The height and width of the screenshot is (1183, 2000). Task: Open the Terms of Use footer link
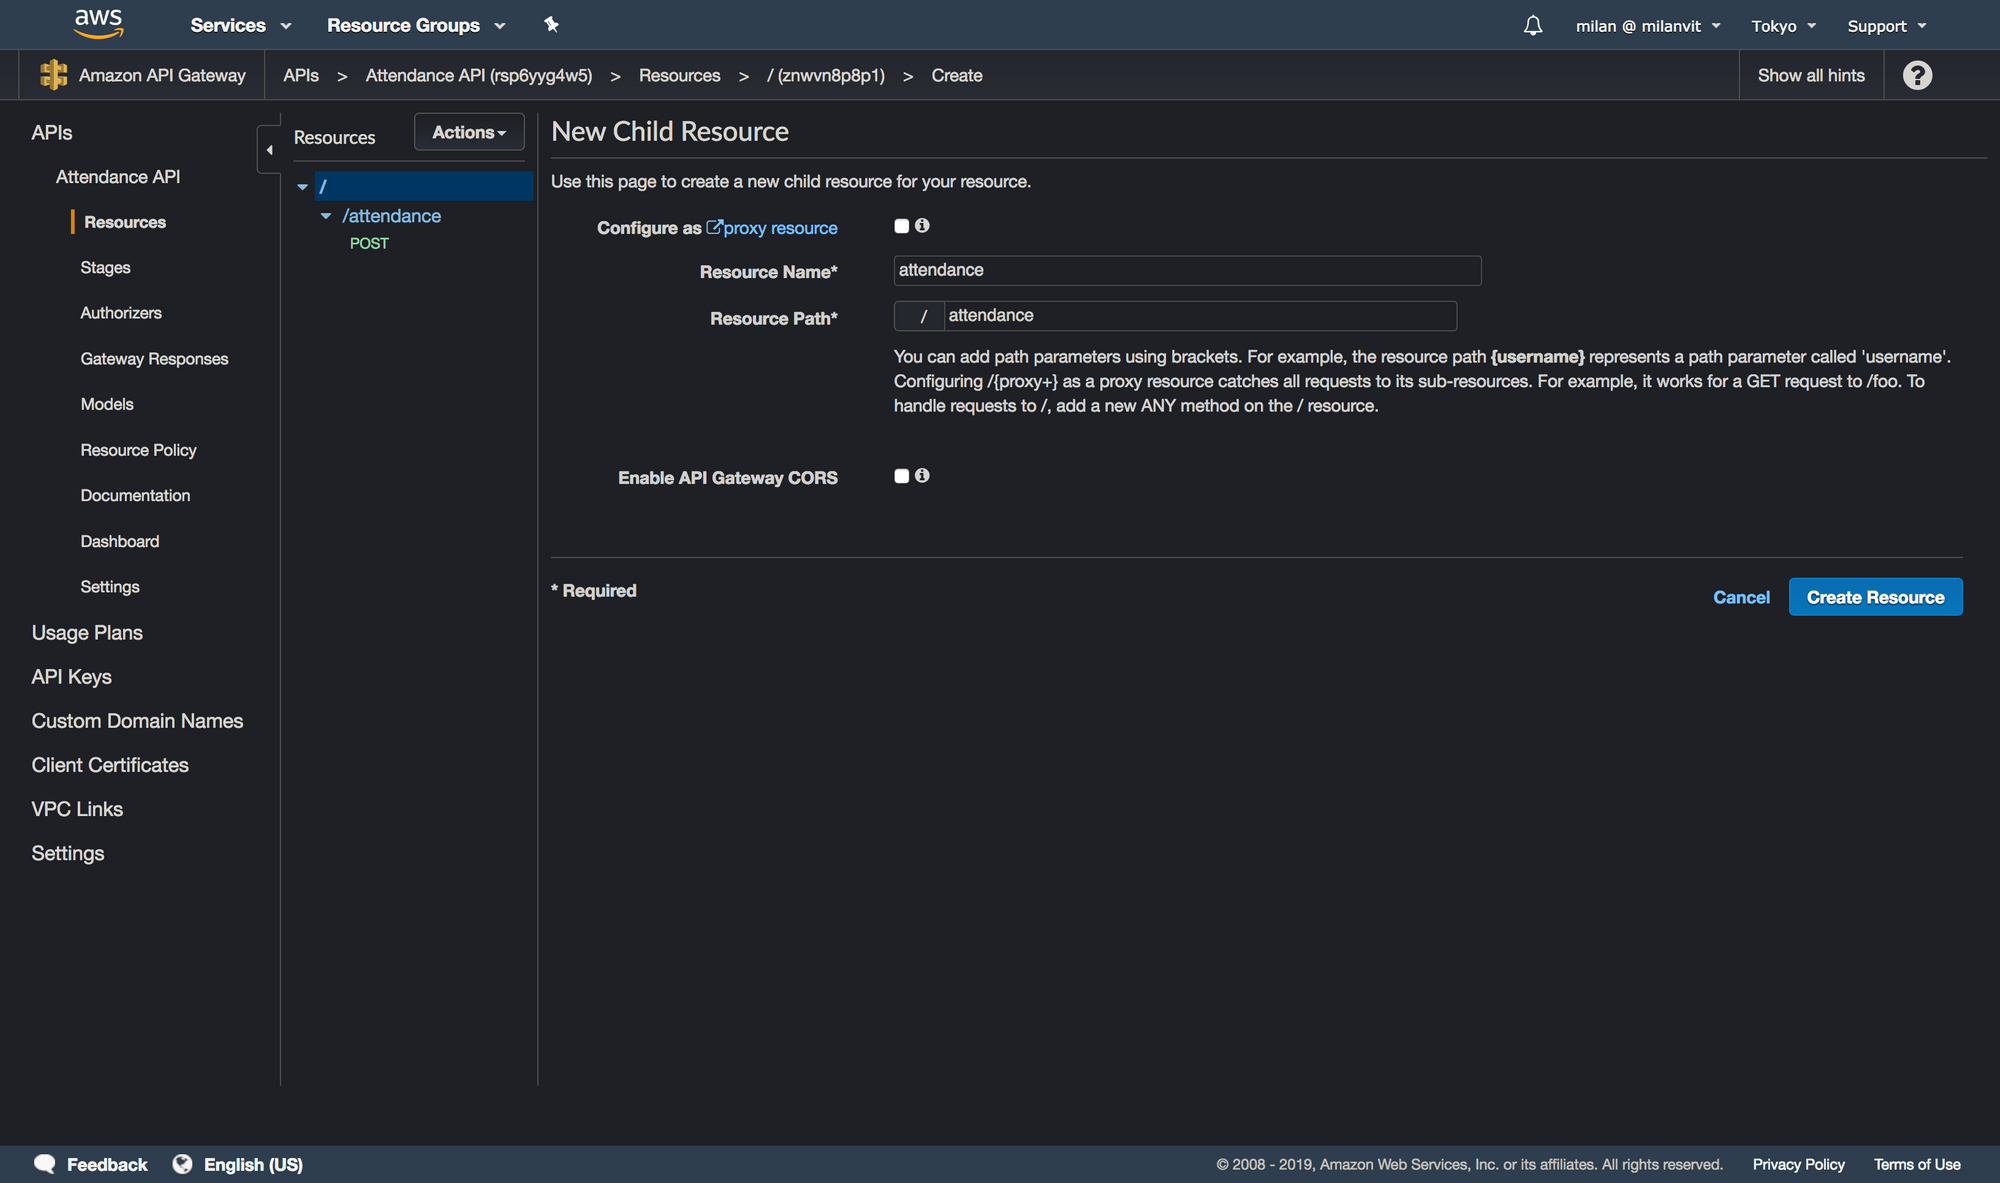click(1917, 1164)
